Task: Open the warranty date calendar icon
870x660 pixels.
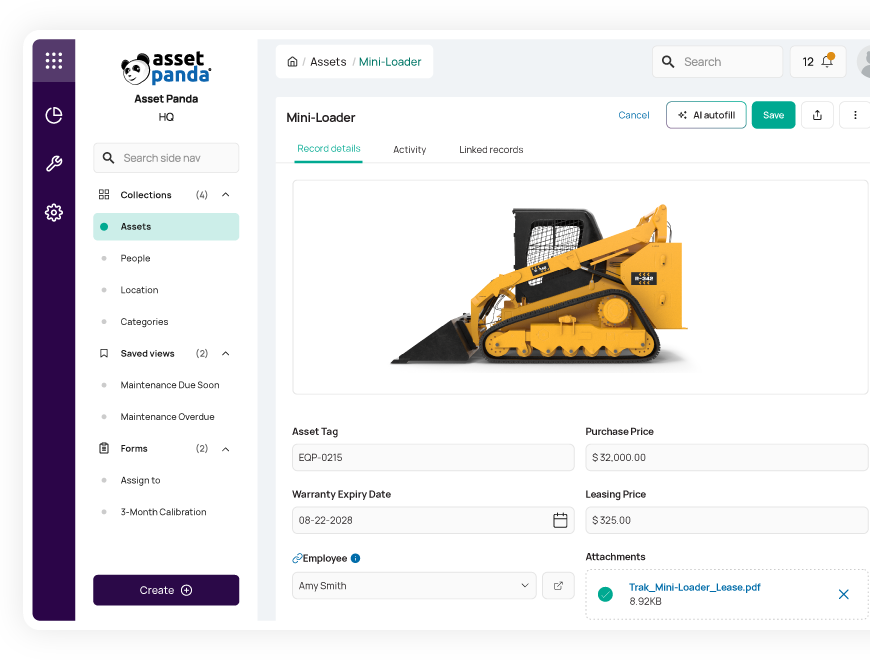Action: pyautogui.click(x=560, y=520)
